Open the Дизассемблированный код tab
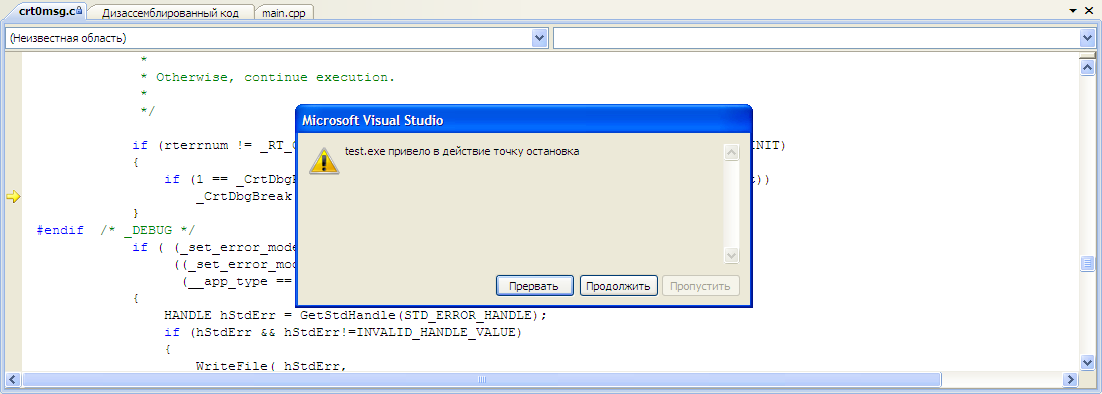Screen dimensions: 1102x394 (x=170, y=13)
